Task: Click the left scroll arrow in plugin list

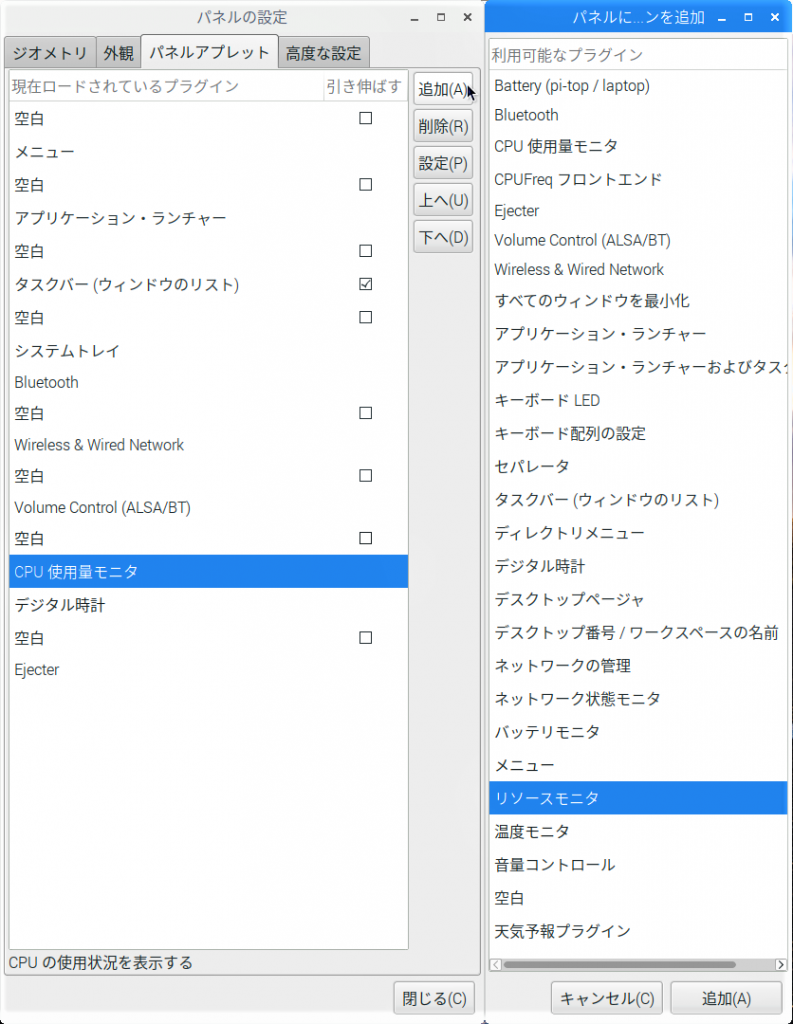Action: click(496, 965)
